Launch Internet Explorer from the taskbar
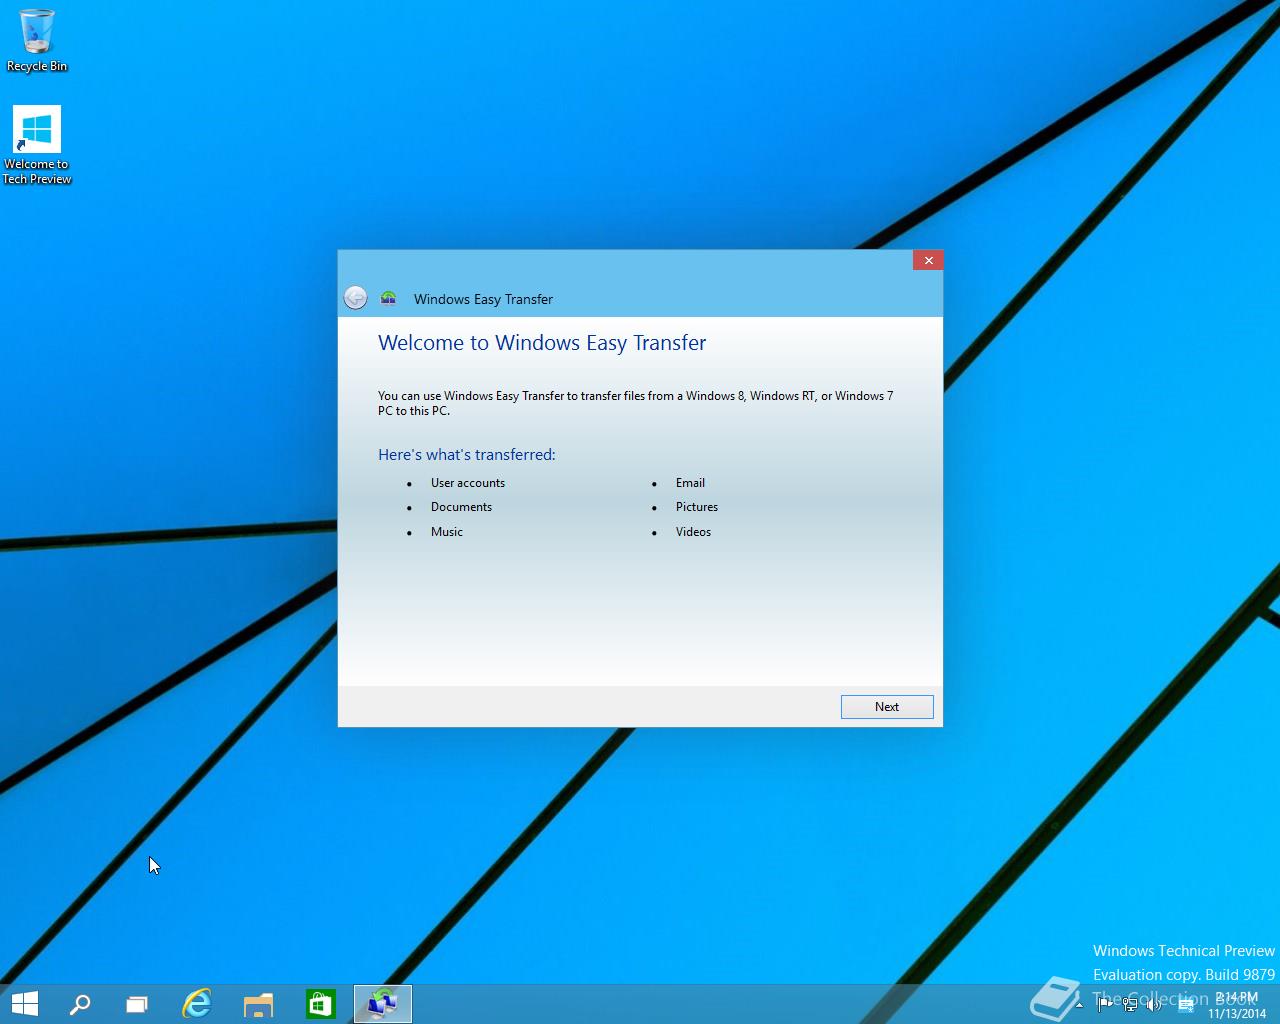 click(197, 1004)
